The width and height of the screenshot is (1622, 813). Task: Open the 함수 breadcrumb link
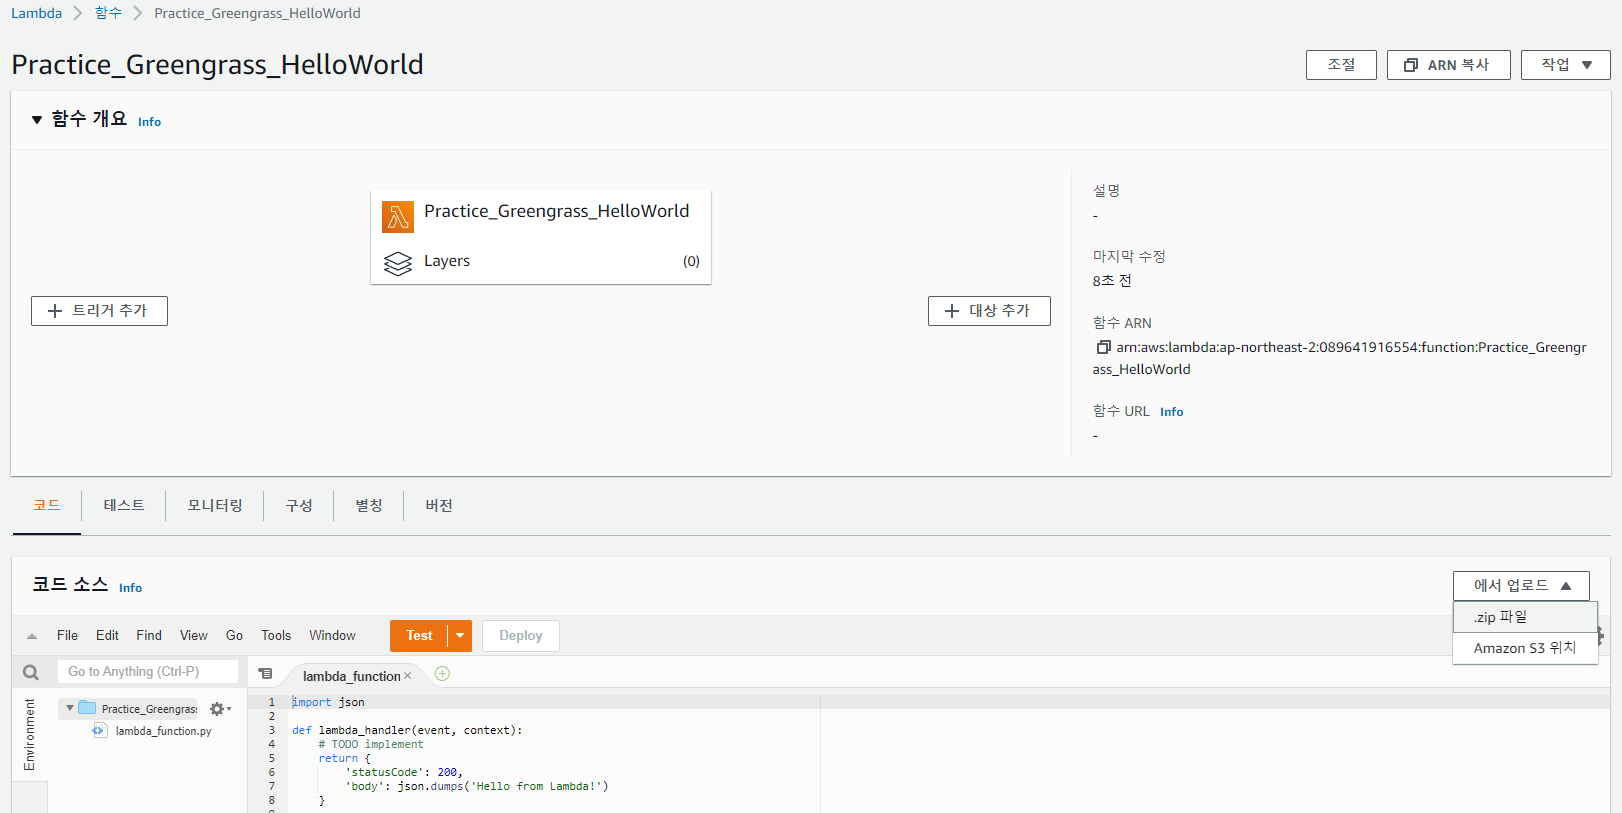point(108,13)
